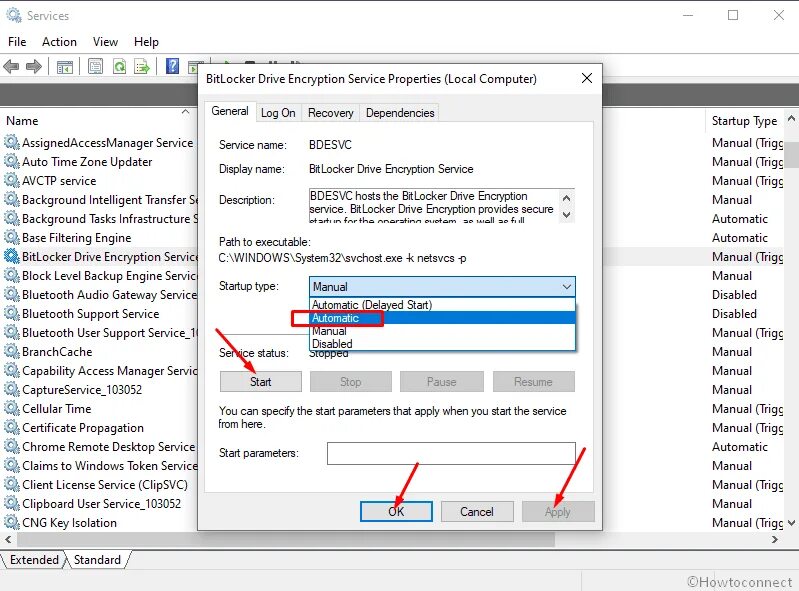Click horizontal scrollbar right arrow

click(x=775, y=539)
